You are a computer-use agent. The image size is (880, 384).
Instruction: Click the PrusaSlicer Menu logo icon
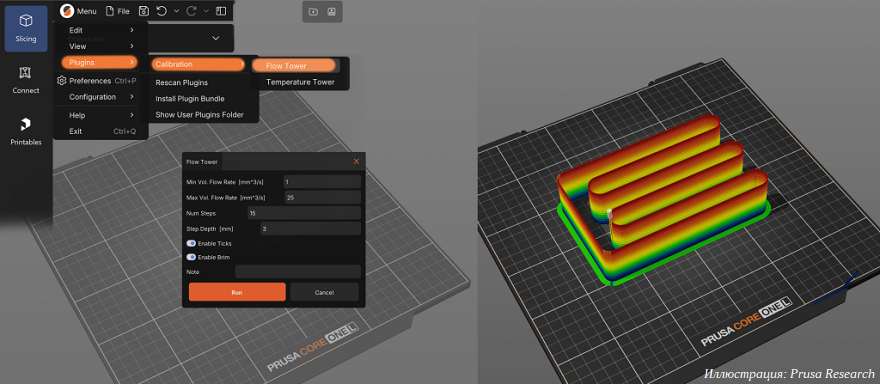[67, 11]
